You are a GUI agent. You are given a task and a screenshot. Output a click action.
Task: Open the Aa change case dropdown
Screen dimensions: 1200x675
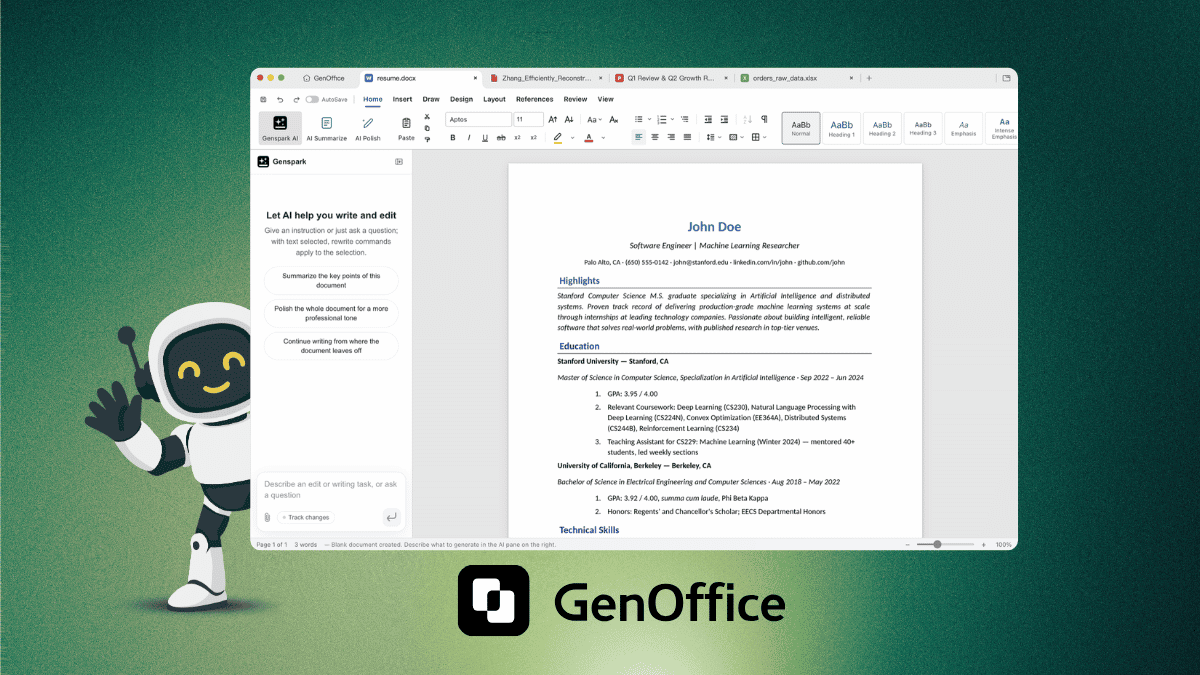(x=594, y=120)
